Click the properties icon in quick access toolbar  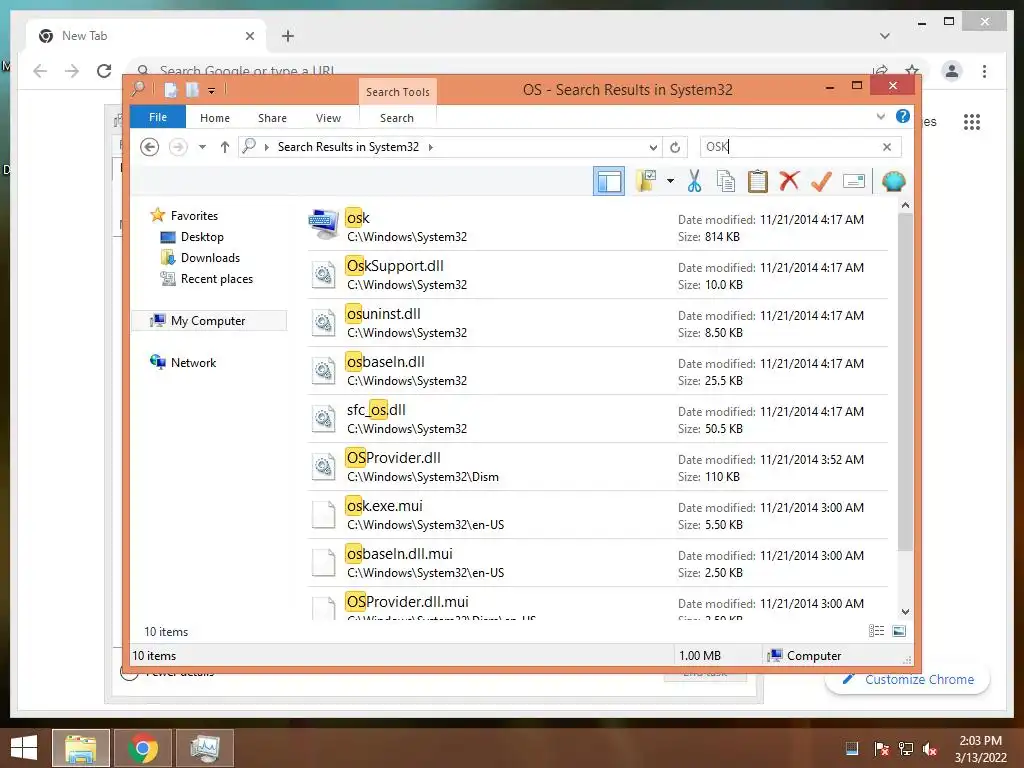pos(170,90)
